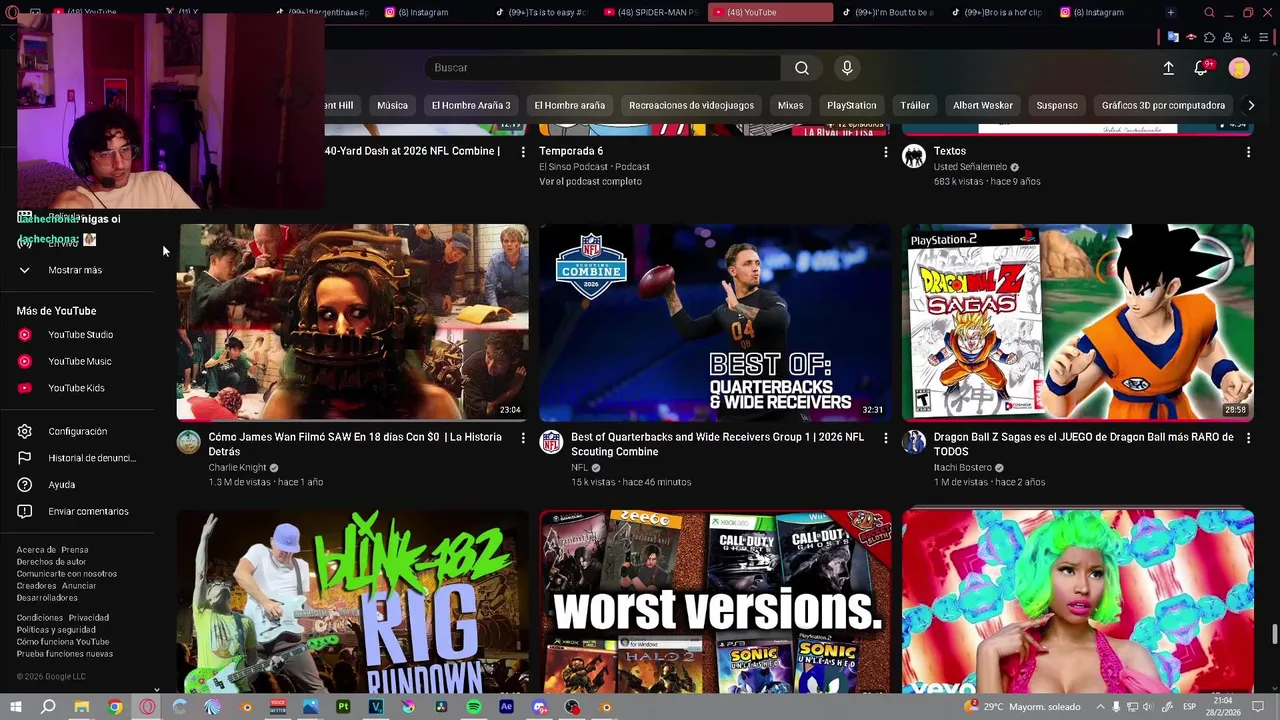Viewport: 1280px width, 720px height.
Task: Open Cómo funciona YouTube link
Action: coord(63,642)
